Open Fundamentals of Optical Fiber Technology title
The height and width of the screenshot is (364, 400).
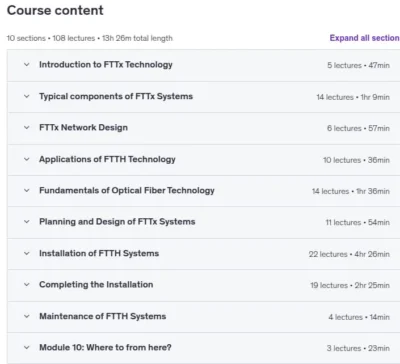127,191
